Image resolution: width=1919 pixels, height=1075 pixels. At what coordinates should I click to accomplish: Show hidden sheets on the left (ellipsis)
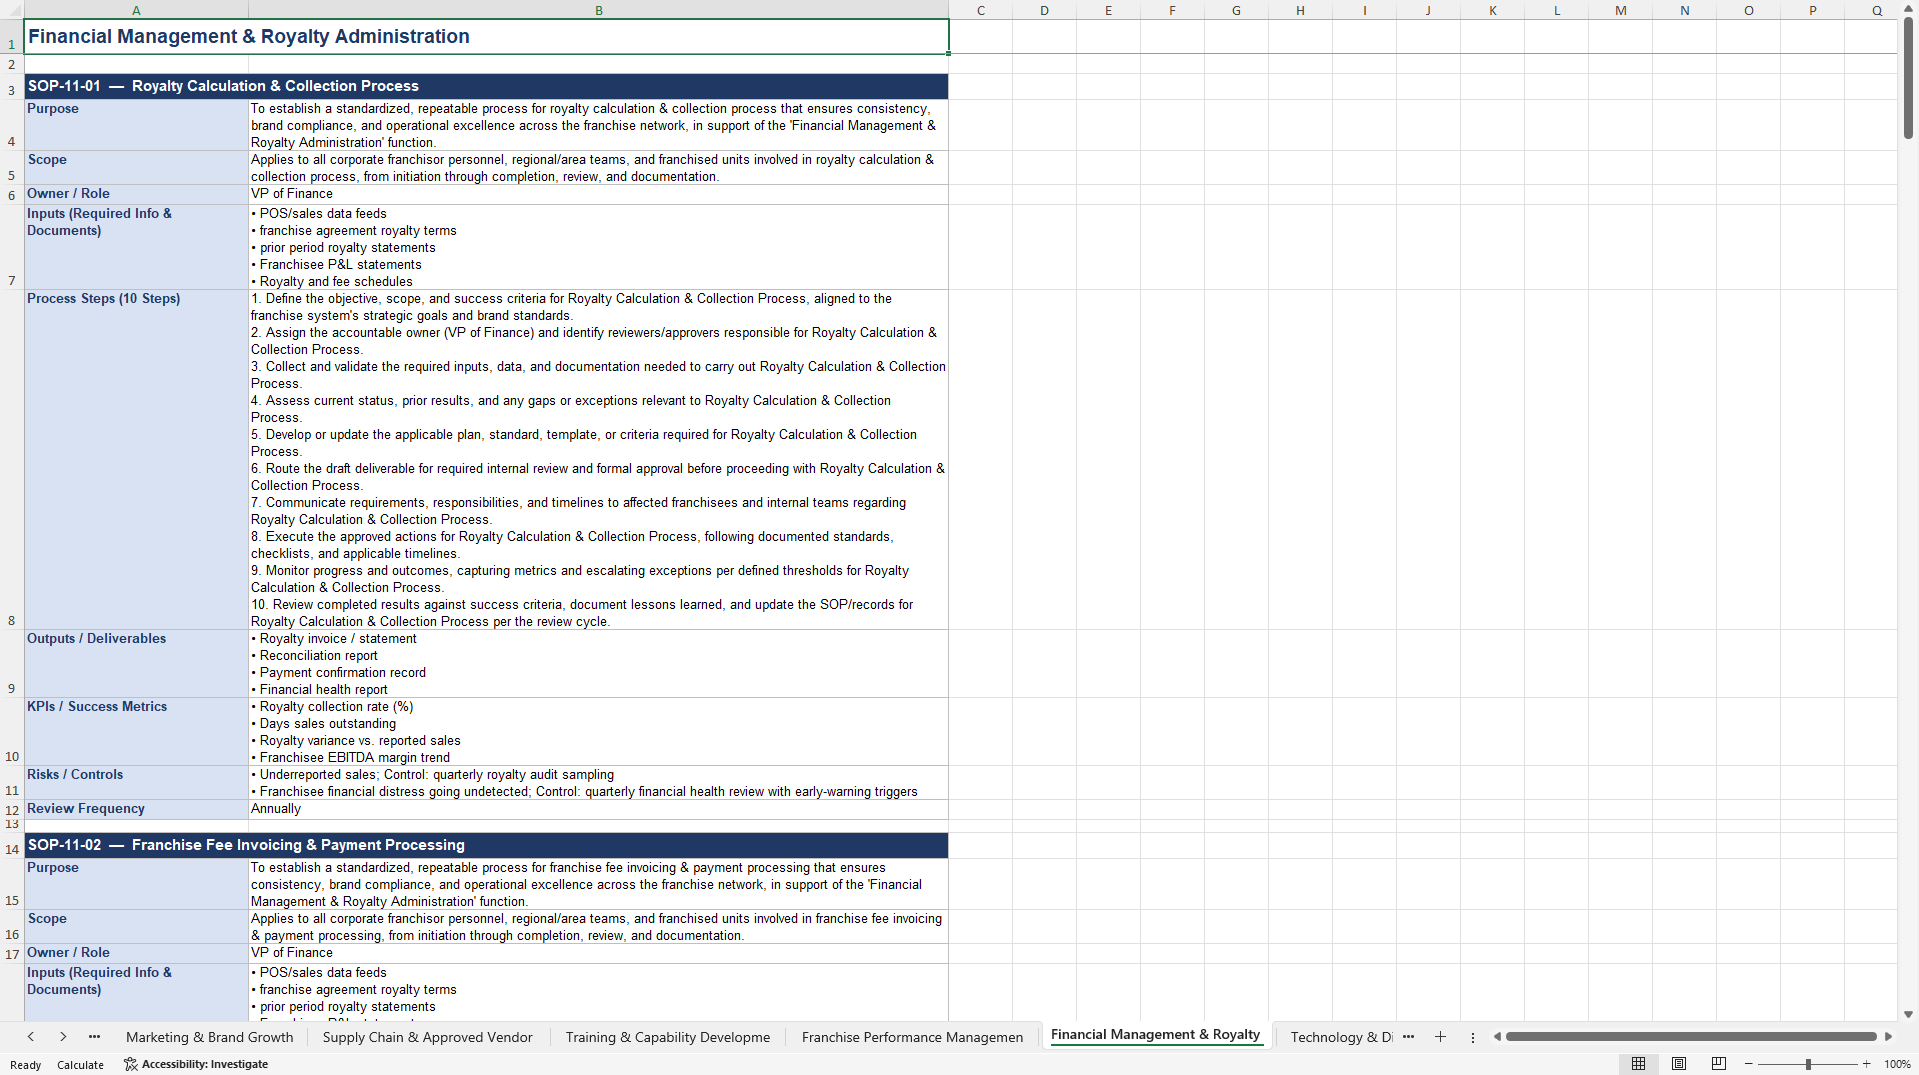[x=94, y=1037]
